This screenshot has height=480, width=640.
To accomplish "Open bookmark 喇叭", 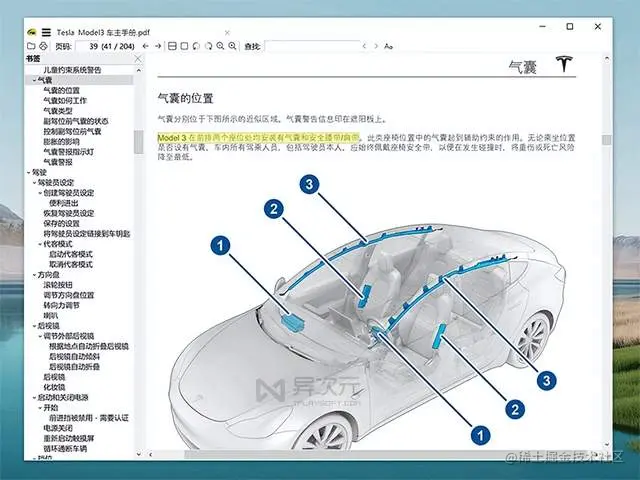I will pyautogui.click(x=51, y=316).
